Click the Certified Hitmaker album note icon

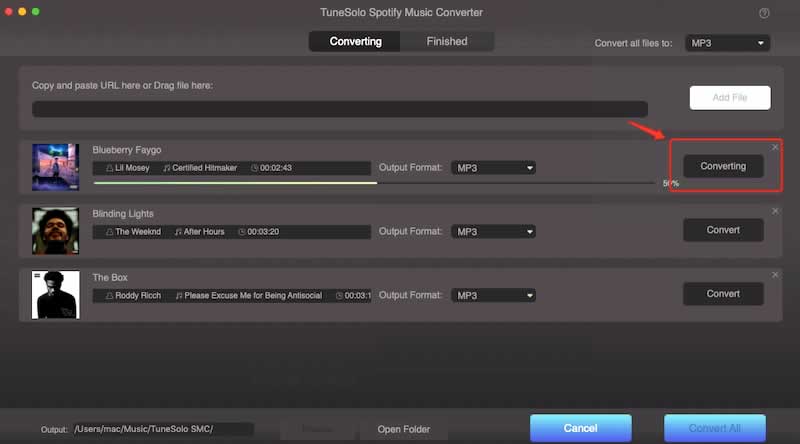coord(166,168)
